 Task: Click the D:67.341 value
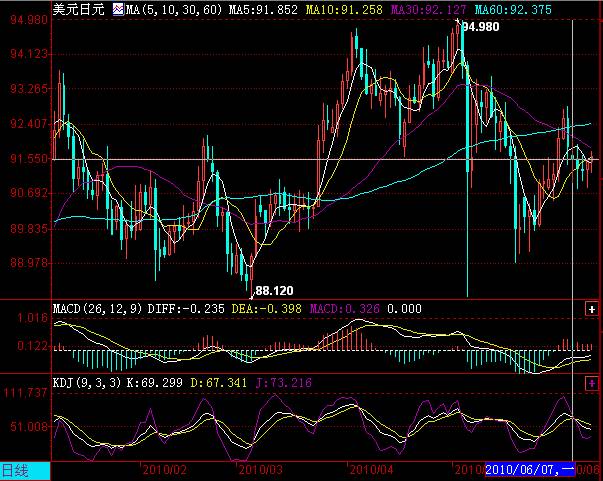[219, 383]
